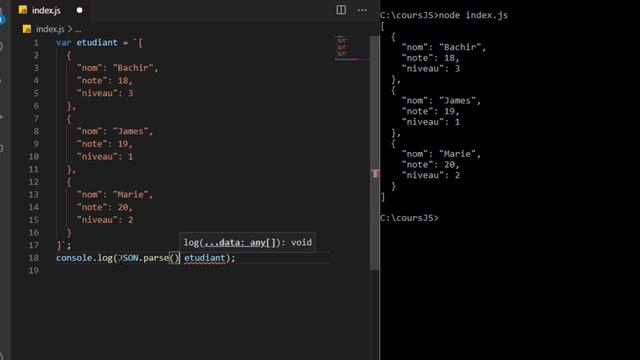Image resolution: width=640 pixels, height=360 pixels.
Task: Click the closing backtick bracket on line 17
Action: 61,245
